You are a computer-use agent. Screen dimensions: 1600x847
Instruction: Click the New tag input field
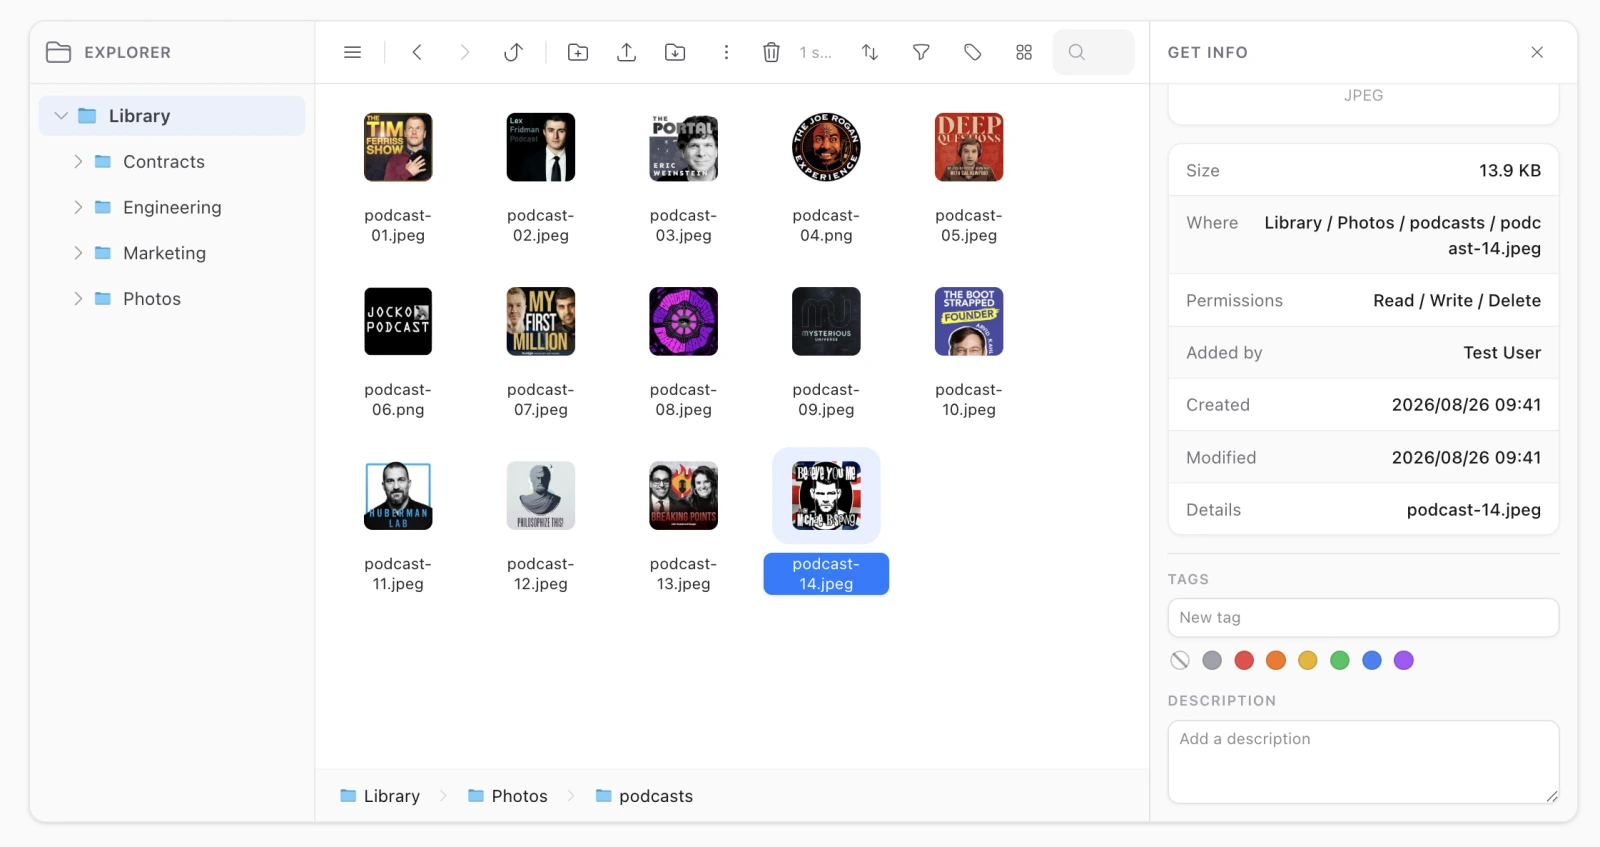pos(1363,618)
